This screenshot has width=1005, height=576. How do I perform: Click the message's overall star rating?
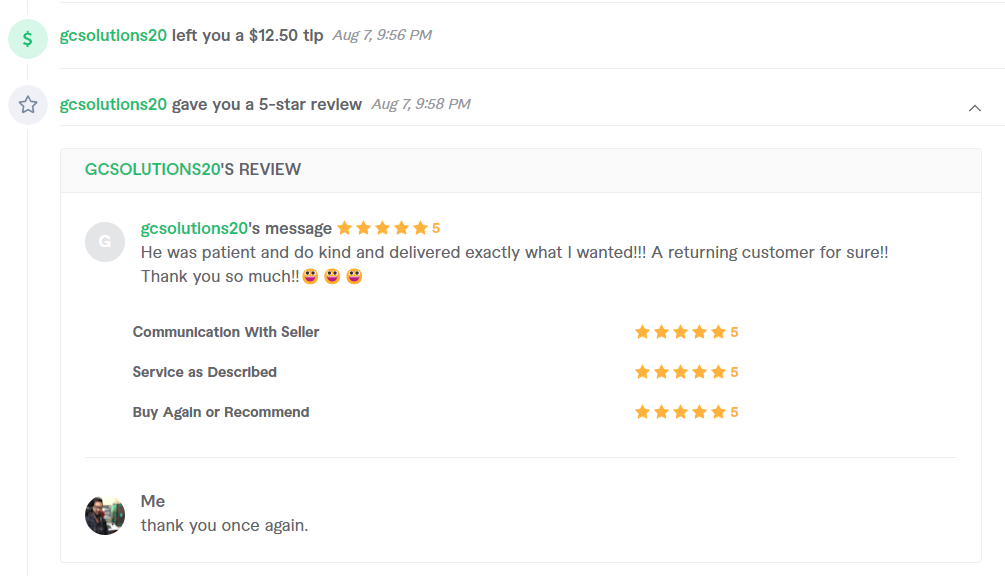388,228
